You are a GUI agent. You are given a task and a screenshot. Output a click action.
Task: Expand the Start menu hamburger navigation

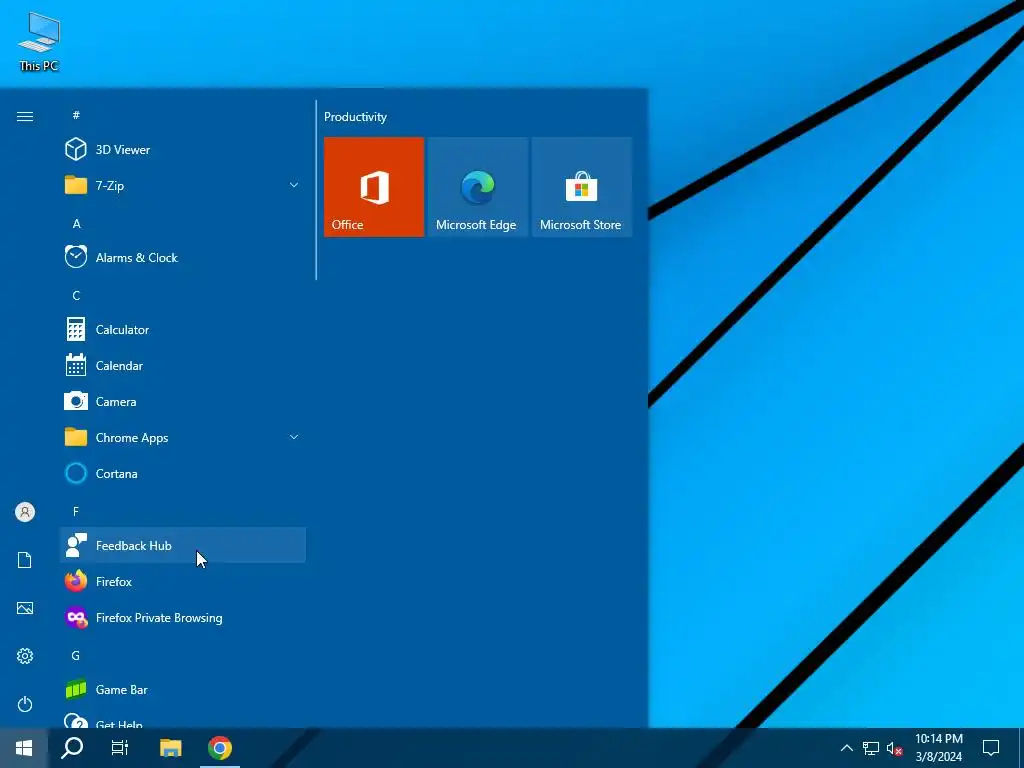pyautogui.click(x=25, y=116)
